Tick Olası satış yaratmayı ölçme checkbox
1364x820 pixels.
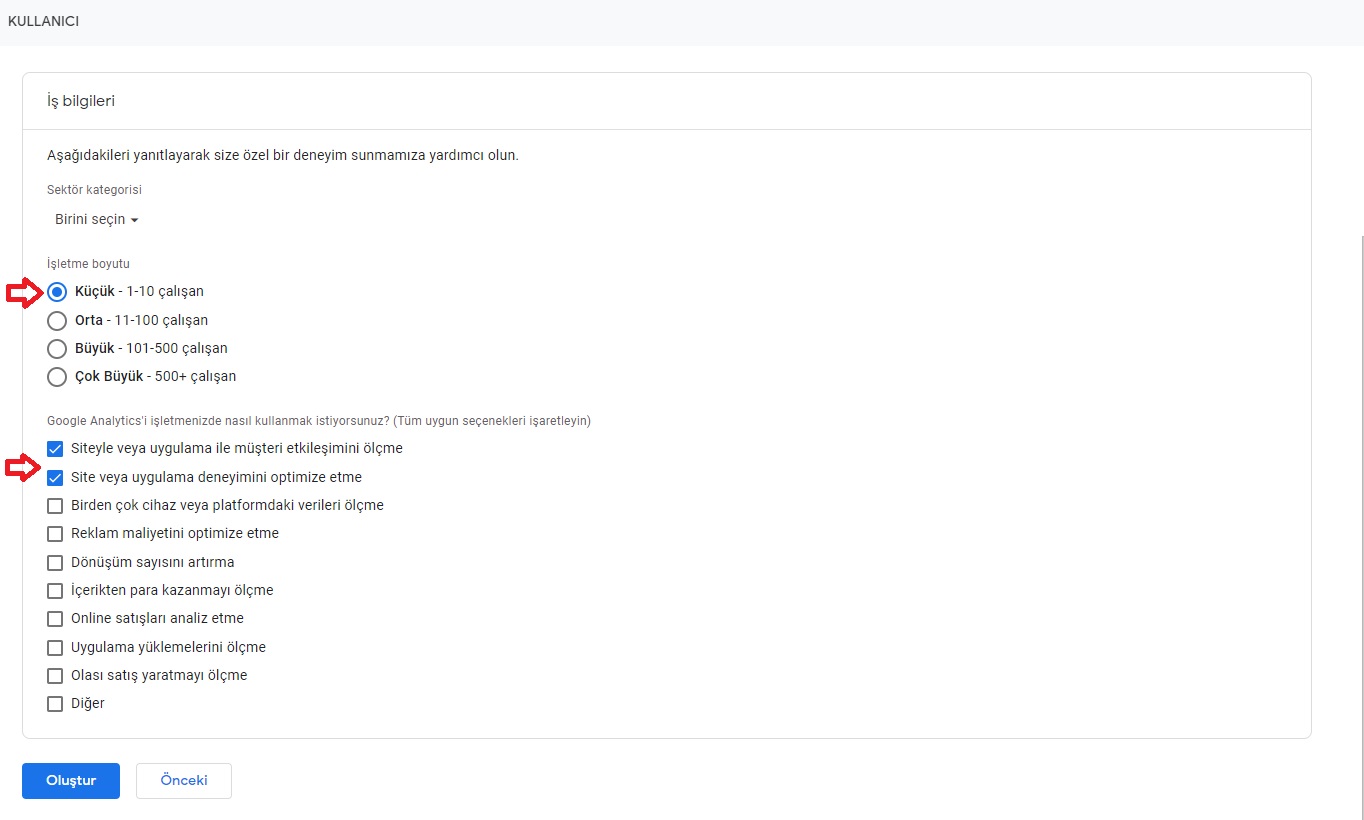(55, 676)
